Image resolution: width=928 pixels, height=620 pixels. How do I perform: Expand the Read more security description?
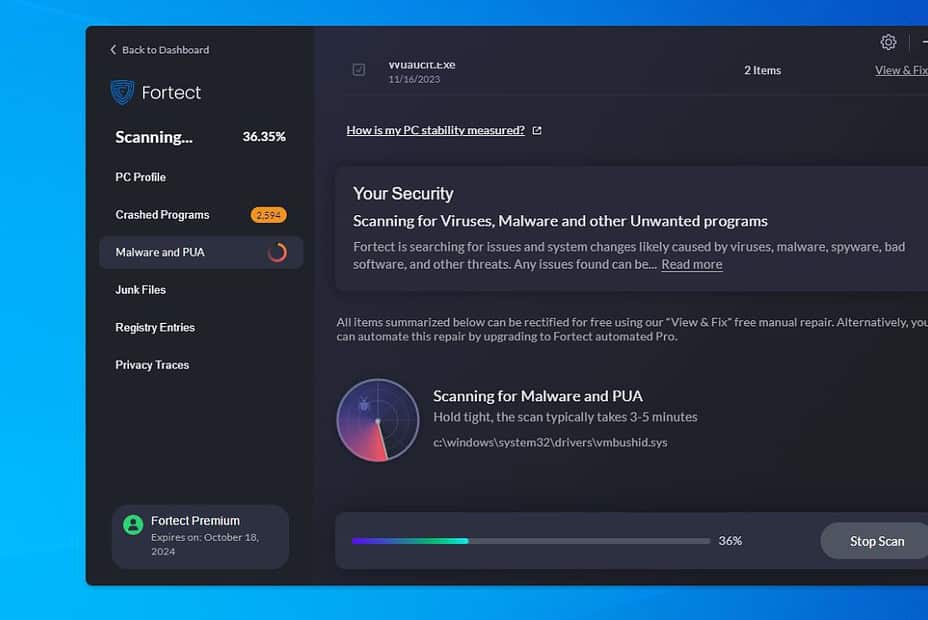pyautogui.click(x=691, y=264)
